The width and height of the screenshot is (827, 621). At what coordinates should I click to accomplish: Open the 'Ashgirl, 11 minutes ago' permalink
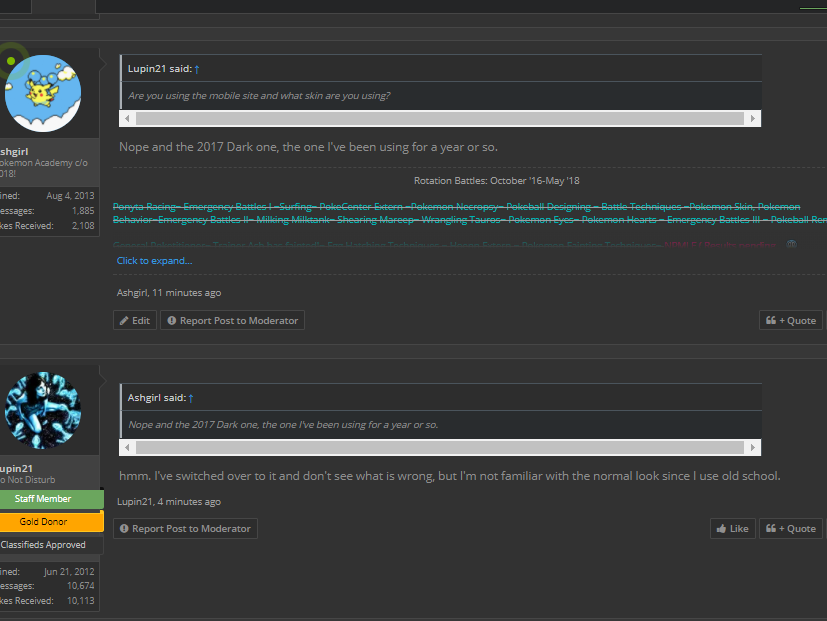169,293
